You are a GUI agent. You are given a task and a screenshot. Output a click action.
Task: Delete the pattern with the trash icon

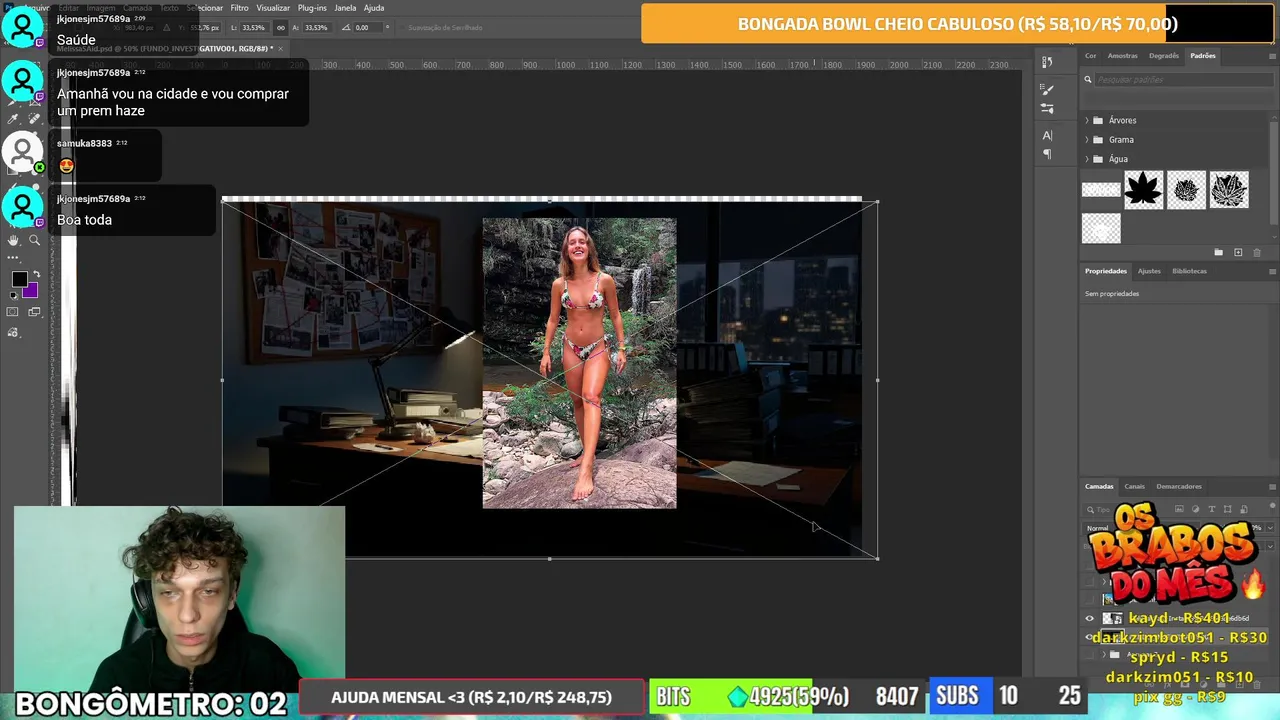tap(1257, 252)
